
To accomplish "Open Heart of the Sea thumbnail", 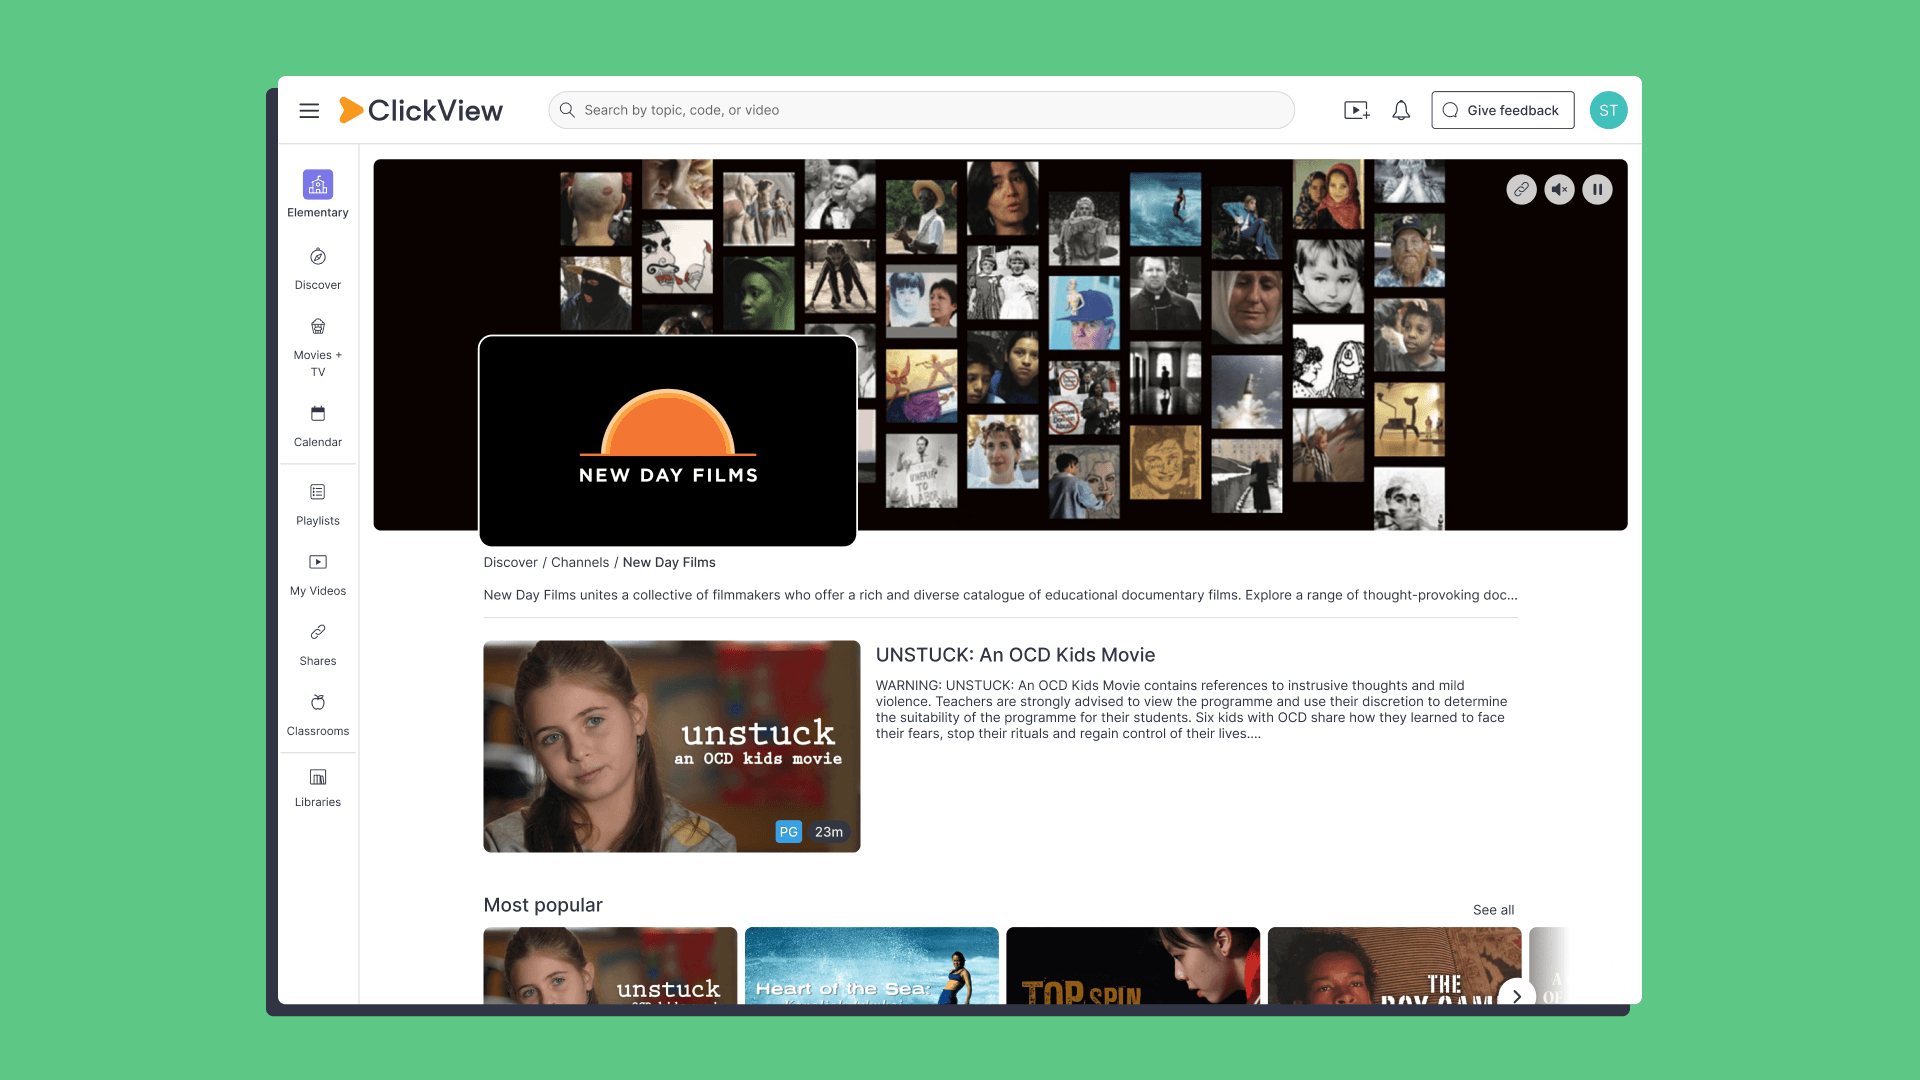I will (x=872, y=966).
